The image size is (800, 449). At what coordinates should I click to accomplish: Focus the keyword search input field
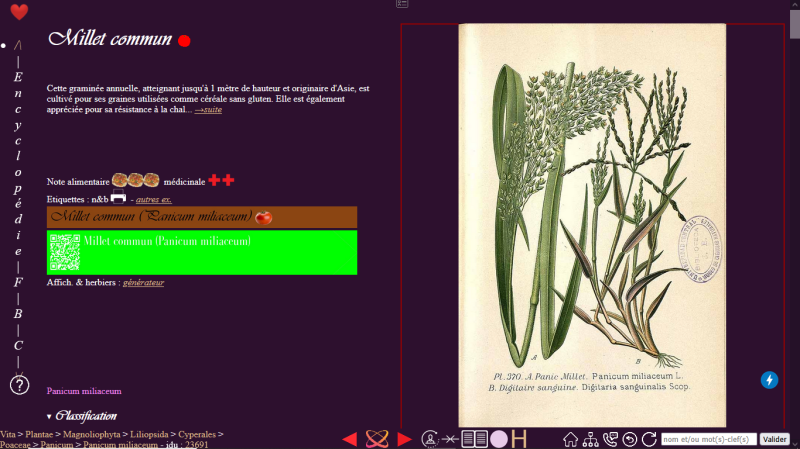709,439
